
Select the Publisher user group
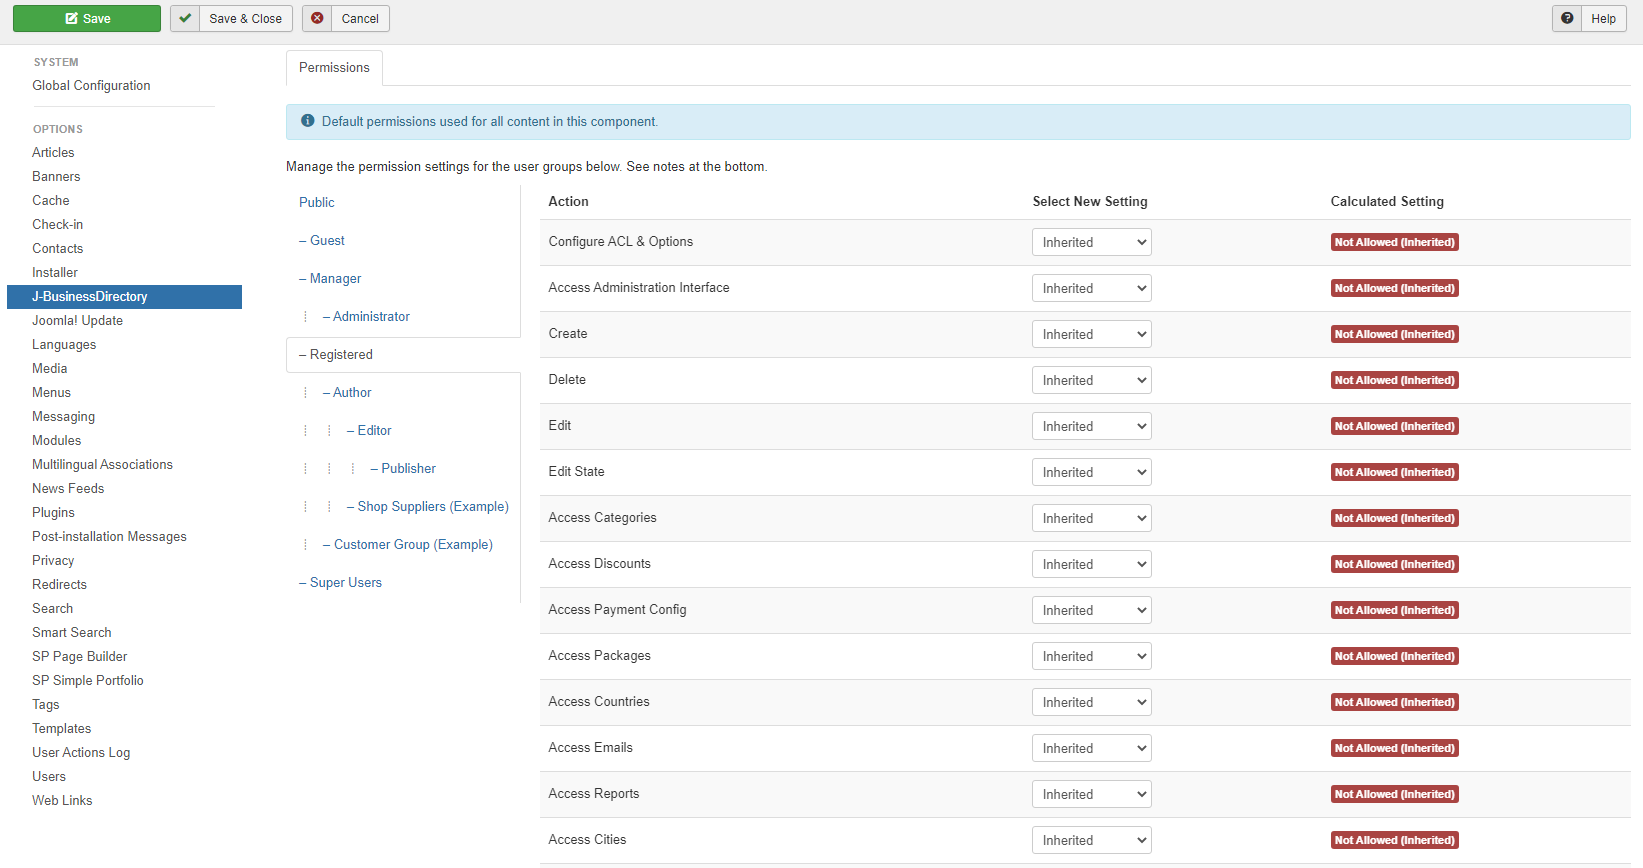[408, 468]
